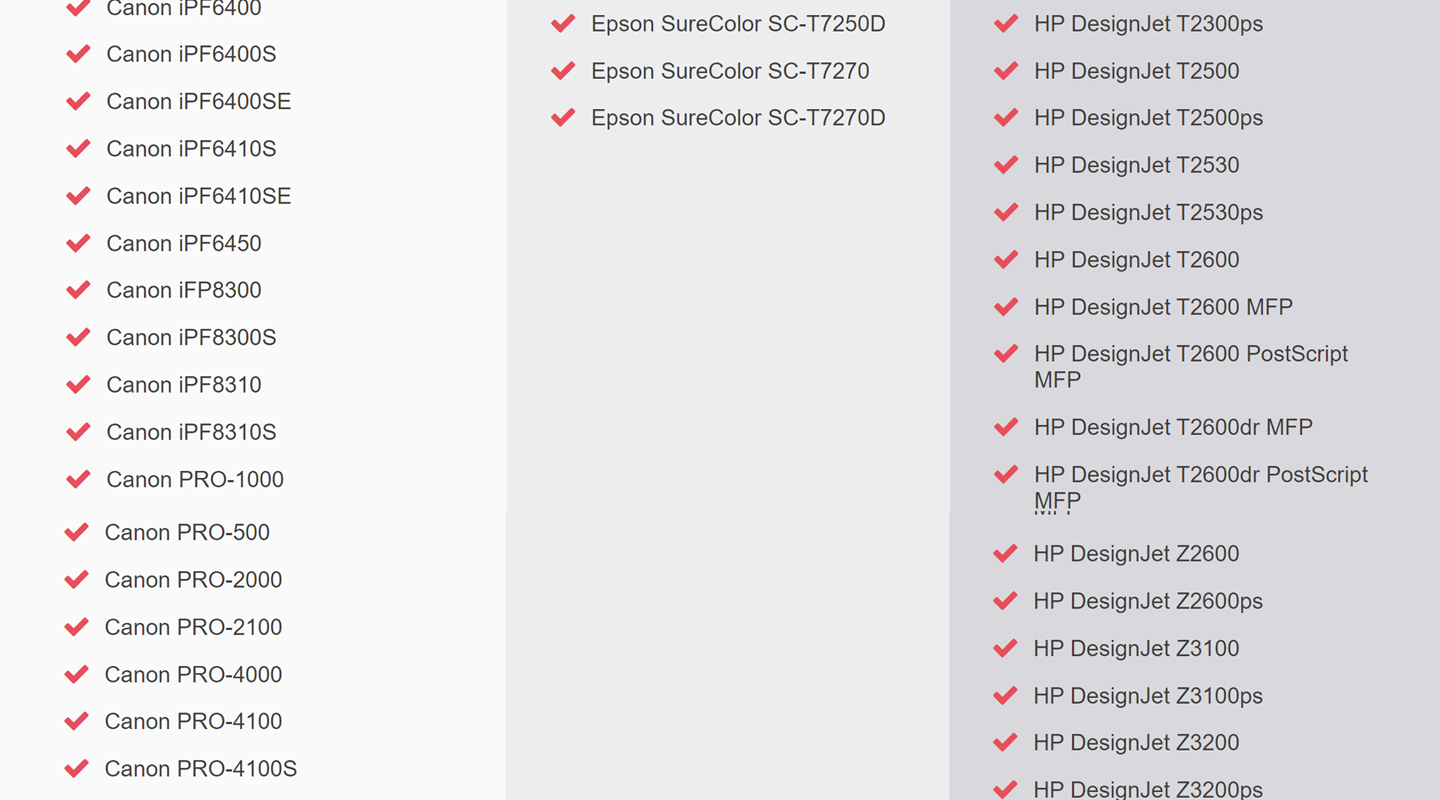1440x800 pixels.
Task: Click the Canon iPF6410SE list item
Action: [x=199, y=196]
